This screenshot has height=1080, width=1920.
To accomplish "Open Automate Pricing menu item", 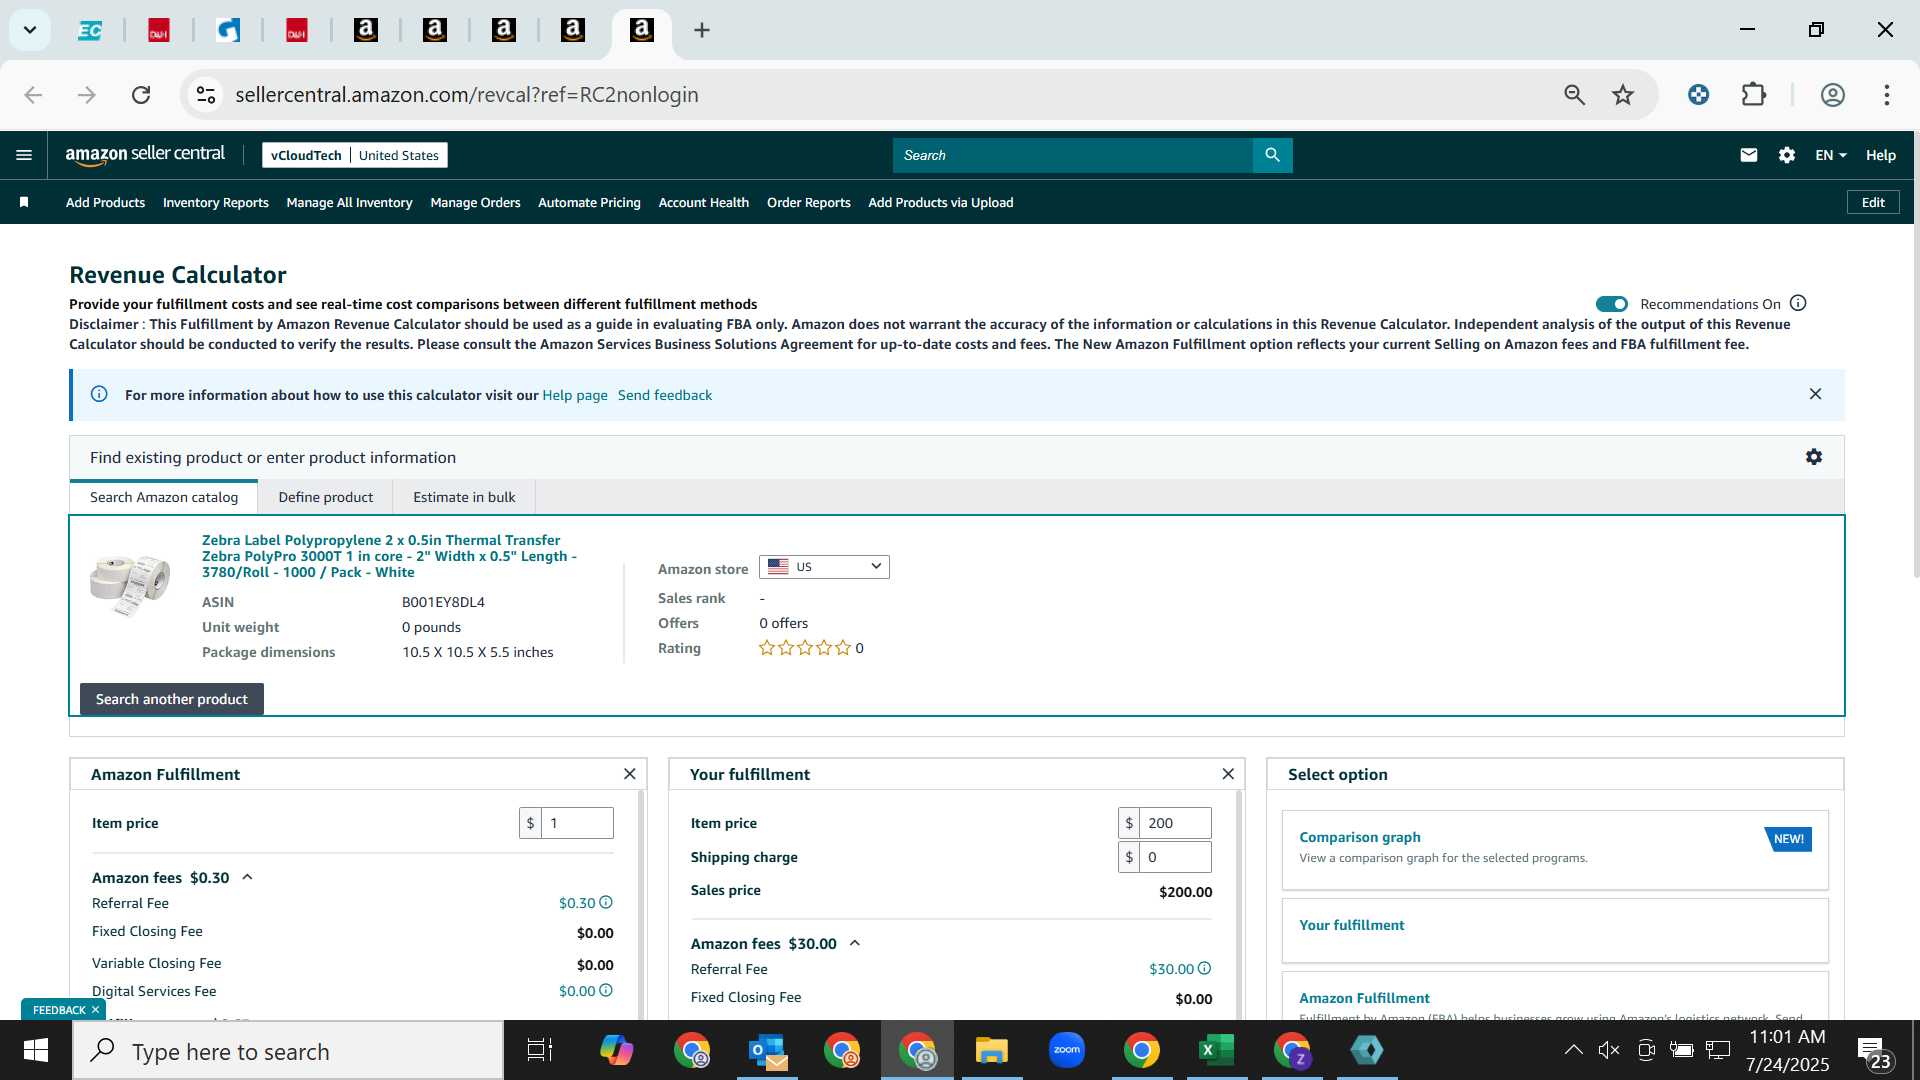I will 589,202.
